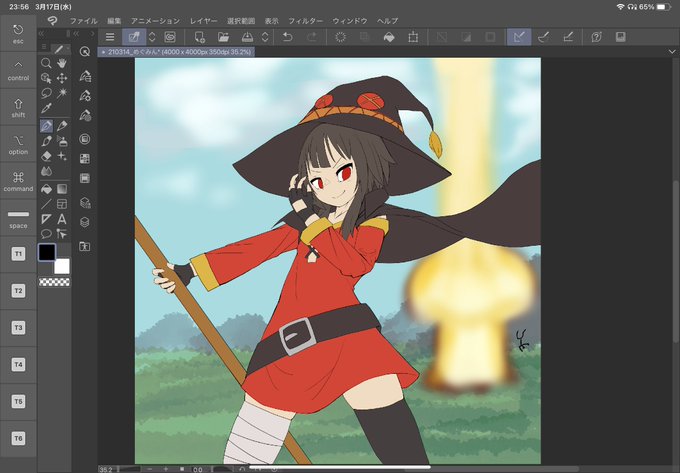The width and height of the screenshot is (680, 473).
Task: Click the Save icon in command bar
Action: tap(247, 37)
